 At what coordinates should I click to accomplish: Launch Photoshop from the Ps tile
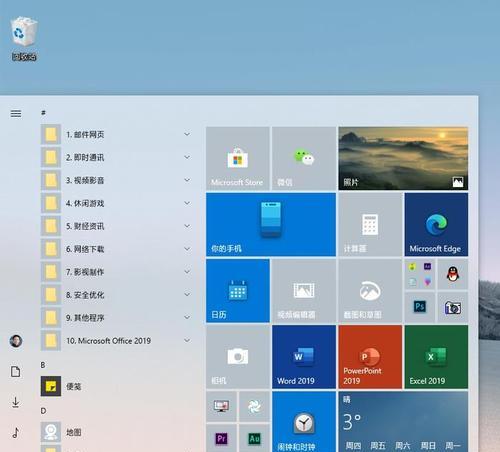pyautogui.click(x=420, y=307)
